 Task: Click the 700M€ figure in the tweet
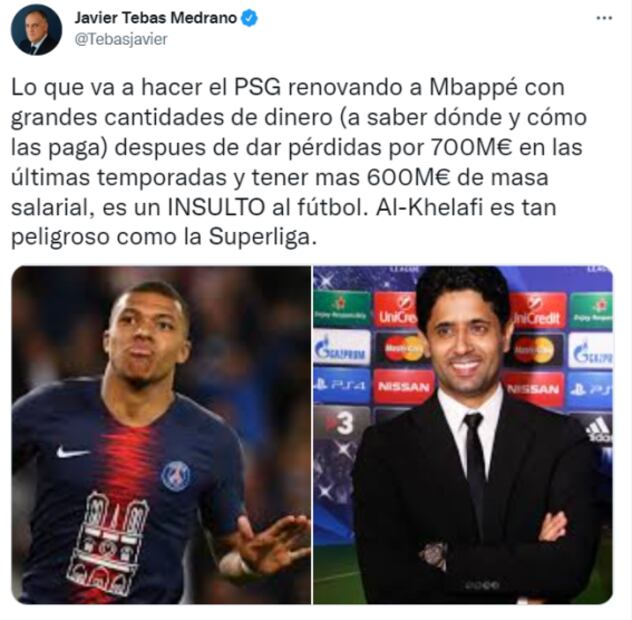(x=472, y=148)
